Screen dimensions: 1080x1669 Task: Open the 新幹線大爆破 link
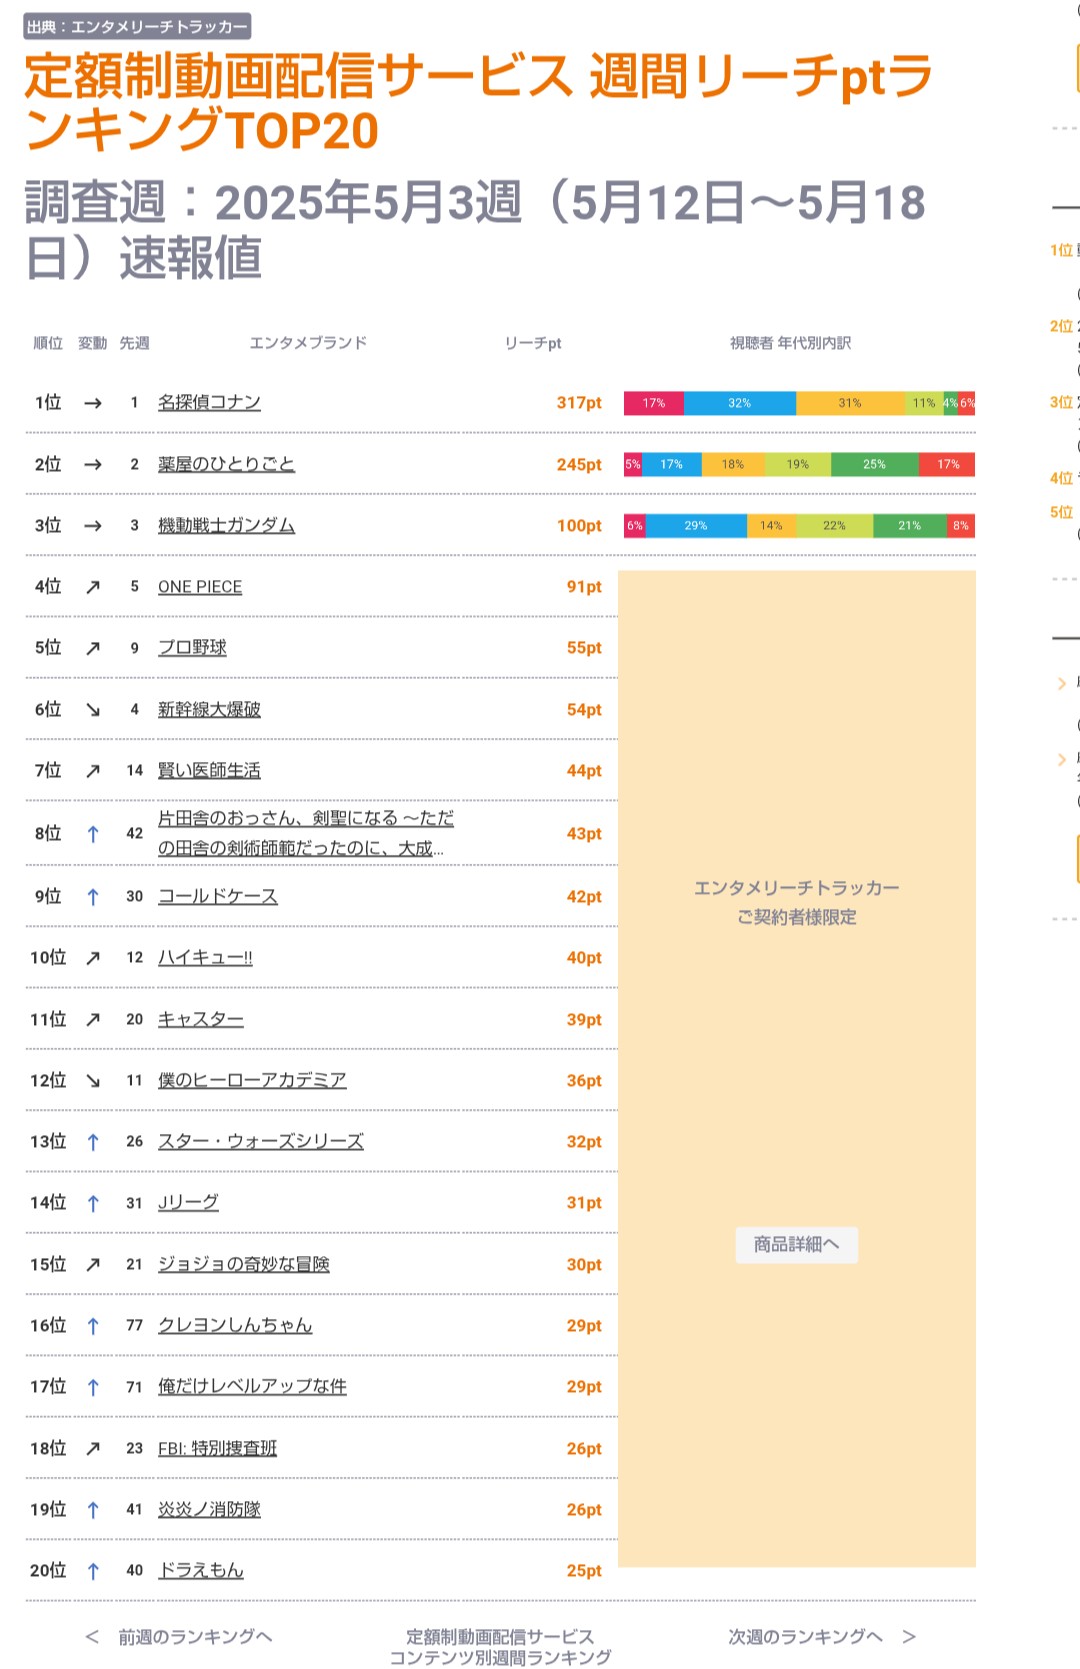pyautogui.click(x=209, y=710)
